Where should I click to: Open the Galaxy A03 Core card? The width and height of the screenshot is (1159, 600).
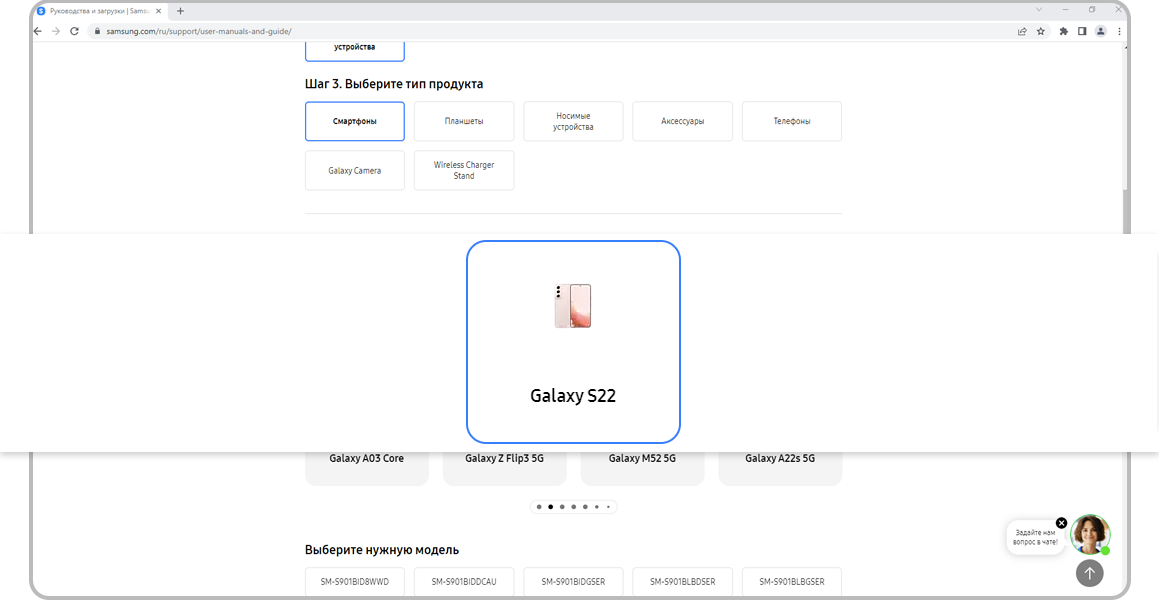click(367, 468)
